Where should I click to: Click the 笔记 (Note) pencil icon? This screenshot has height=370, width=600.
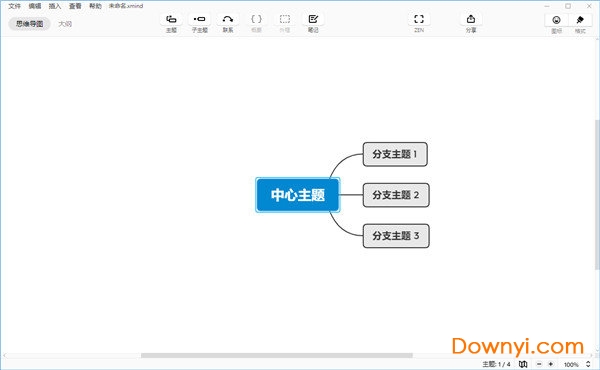point(313,19)
